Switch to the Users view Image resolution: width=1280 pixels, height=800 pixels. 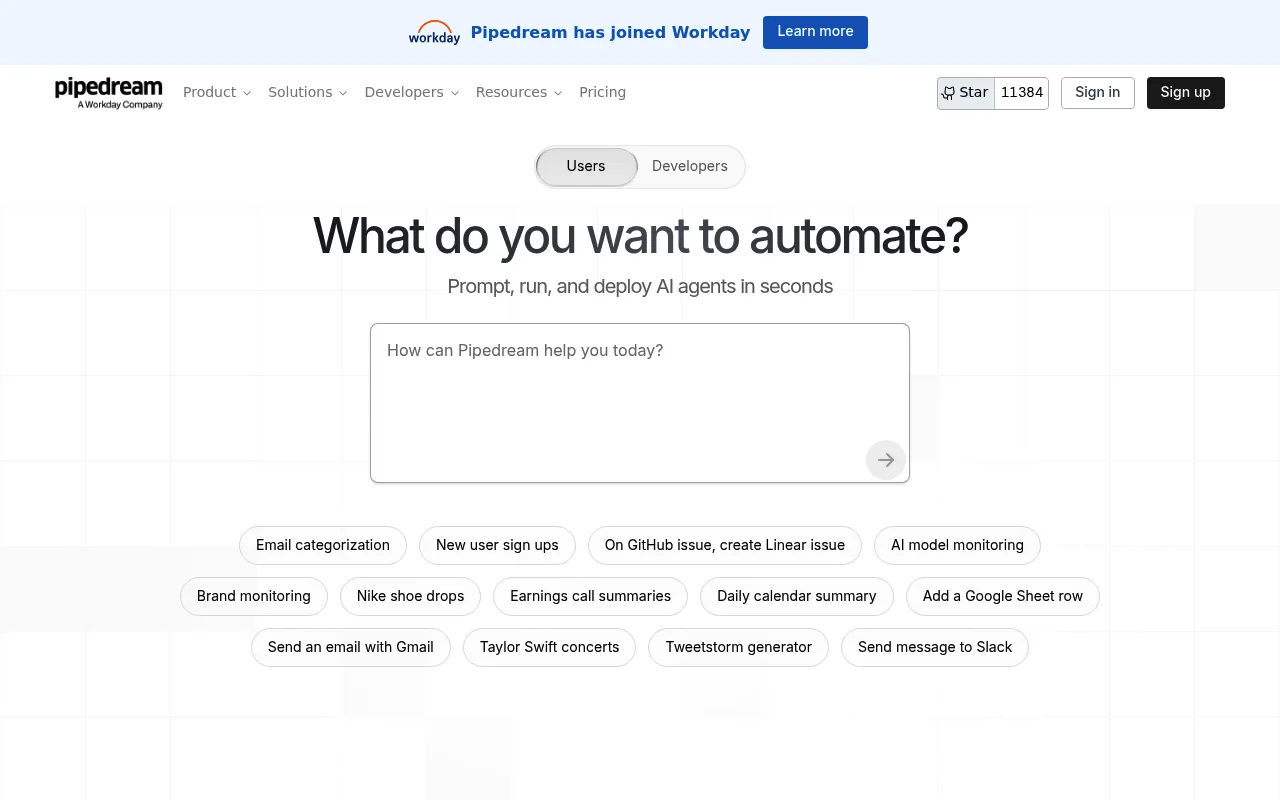586,167
